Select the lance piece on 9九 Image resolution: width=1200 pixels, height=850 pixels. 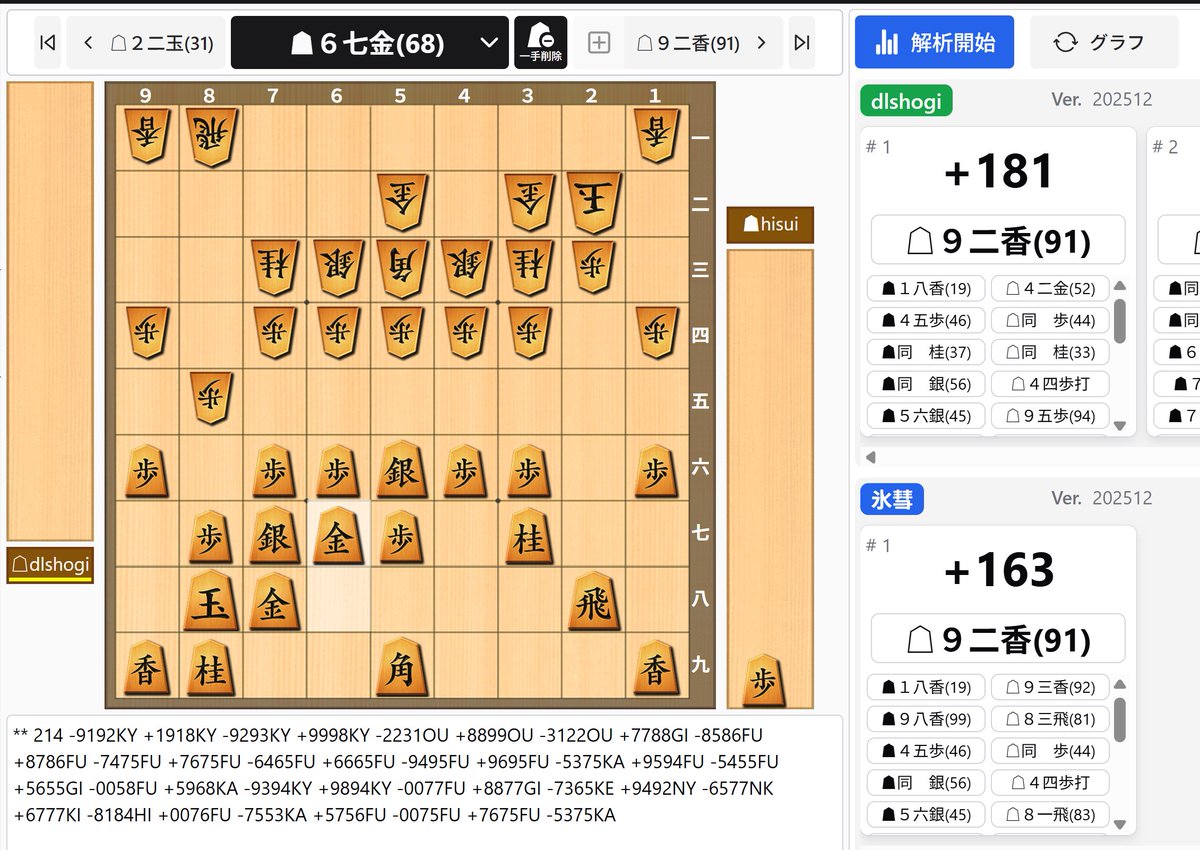click(x=146, y=666)
